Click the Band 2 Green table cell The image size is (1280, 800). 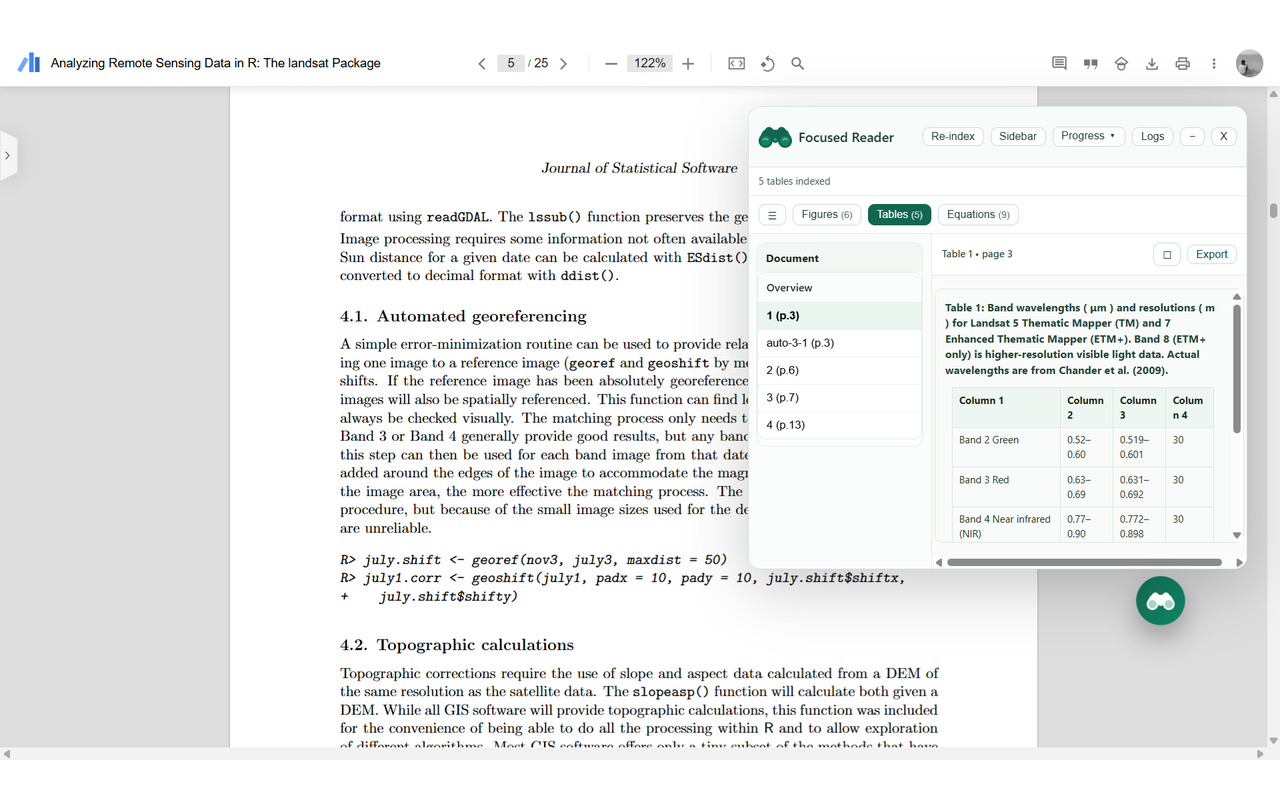1005,447
